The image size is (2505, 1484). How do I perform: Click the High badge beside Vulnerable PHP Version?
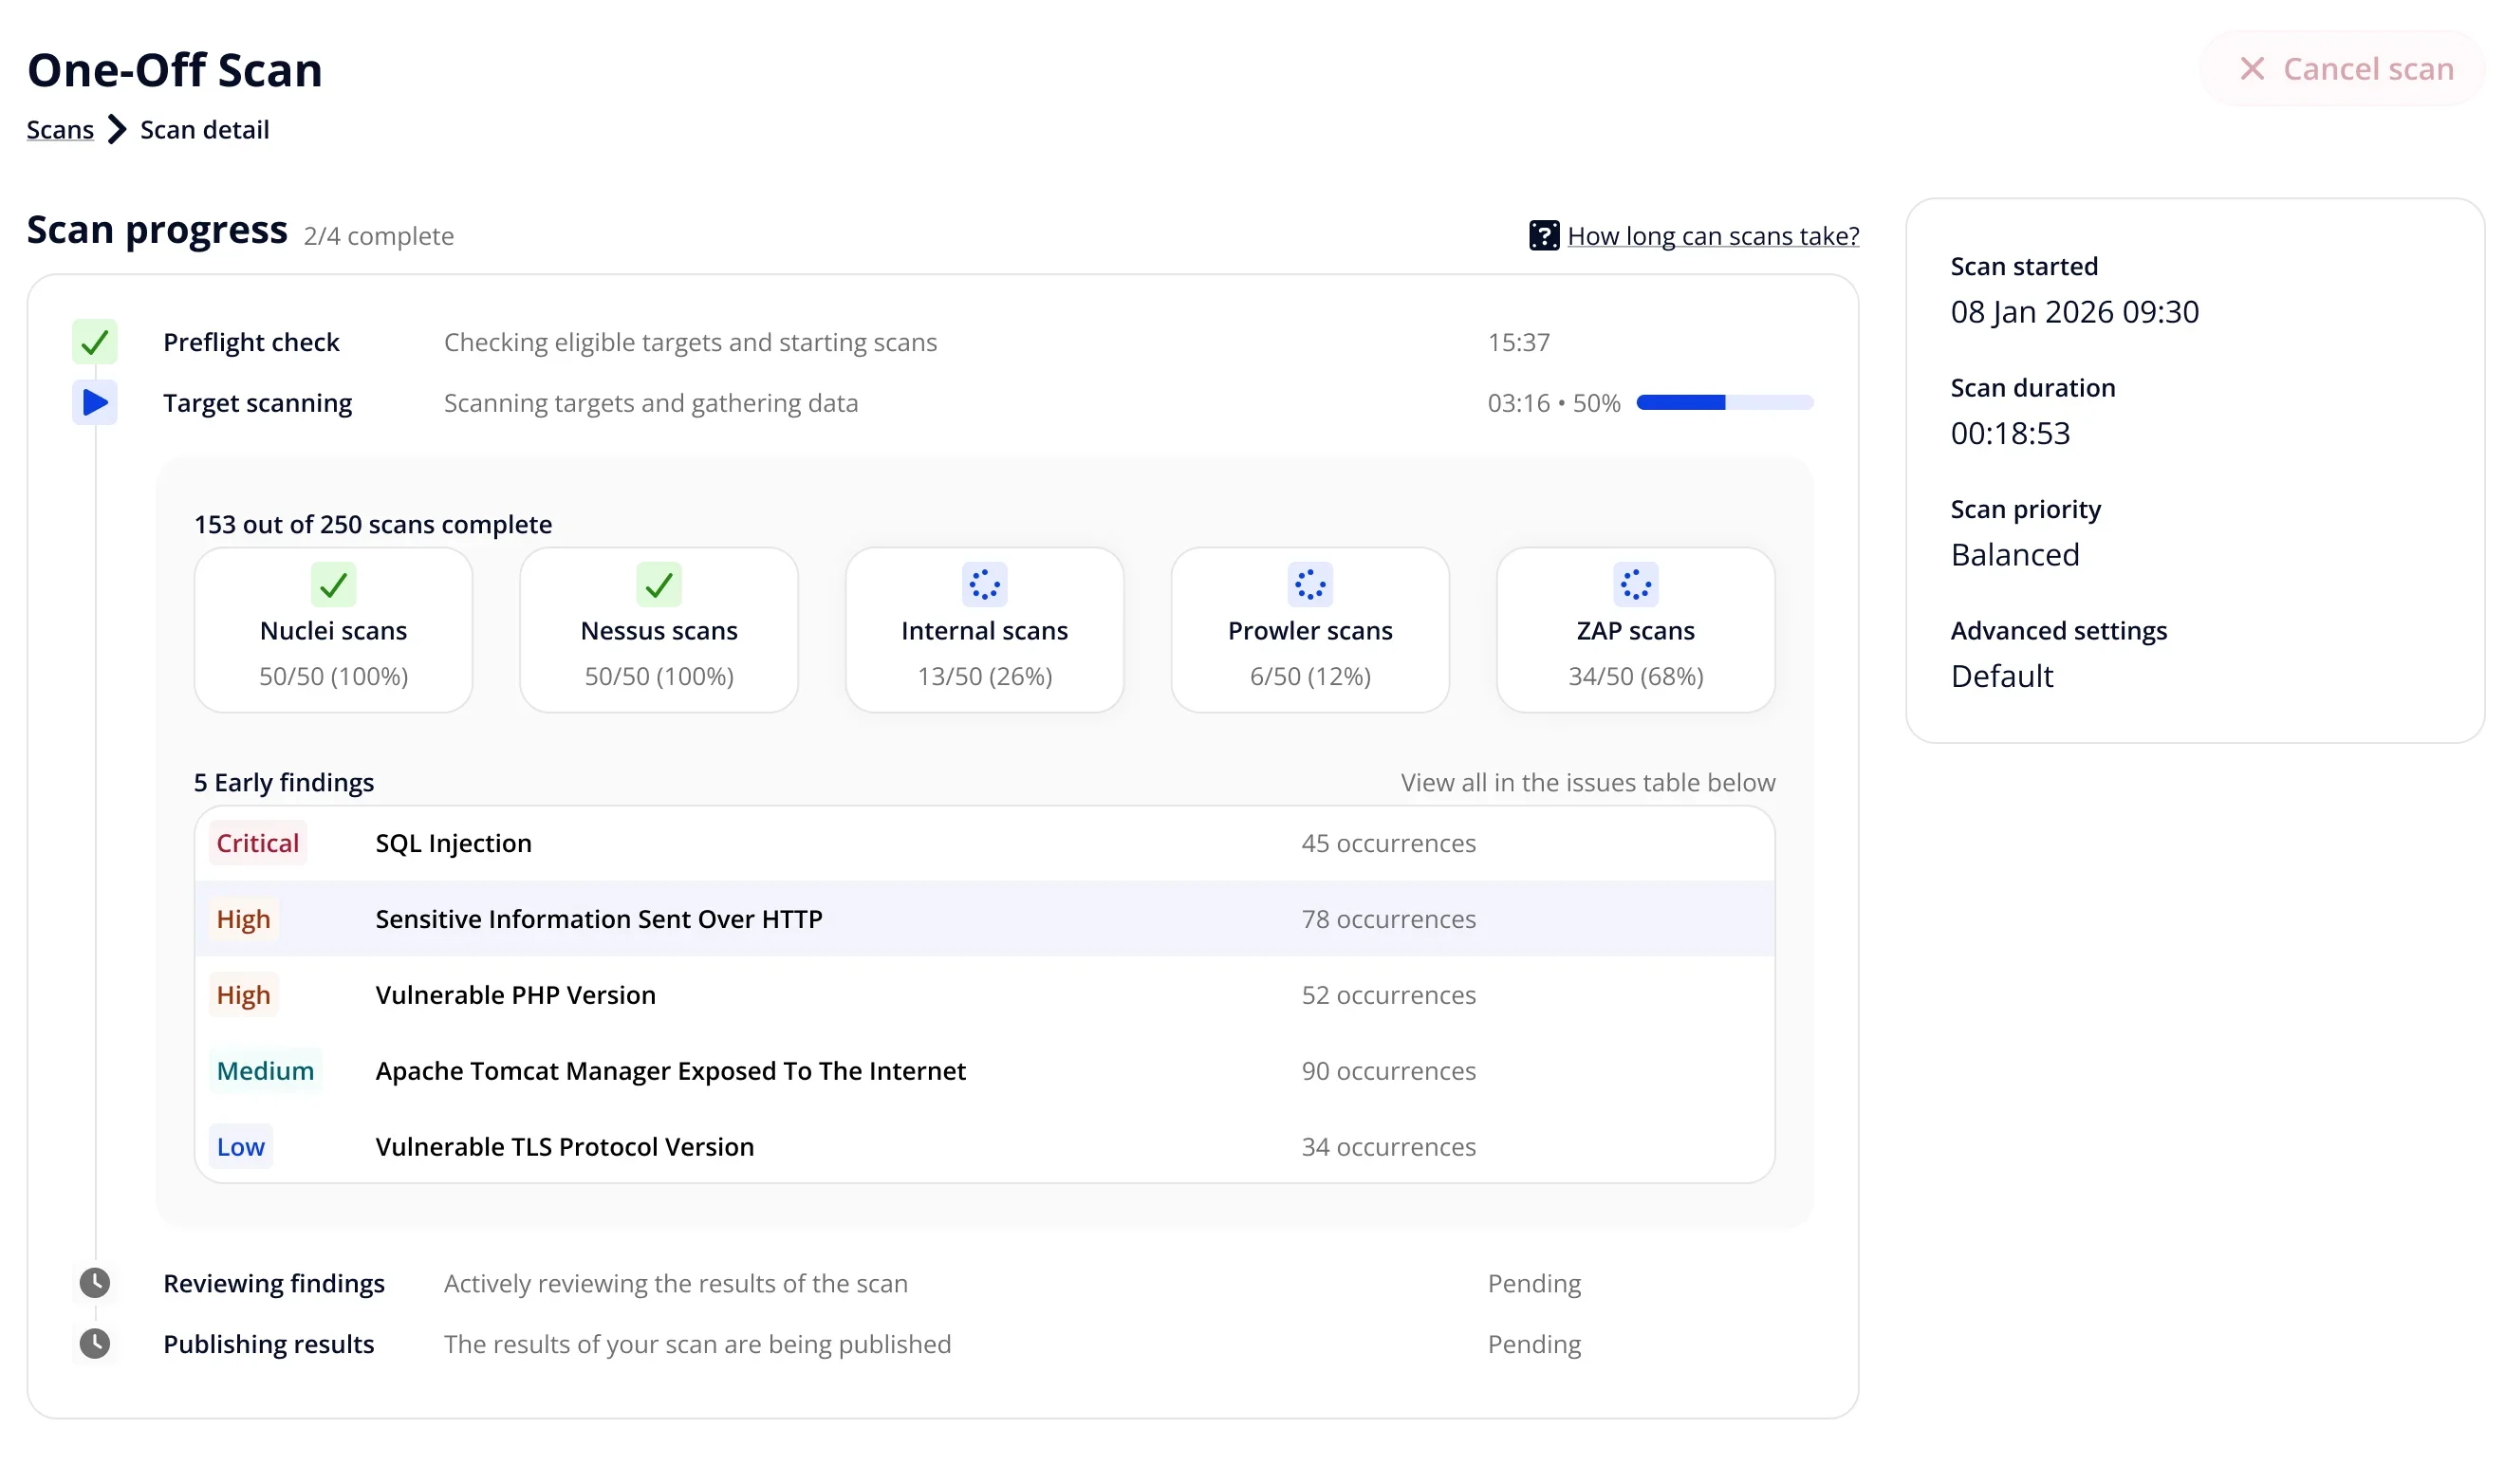click(x=244, y=997)
